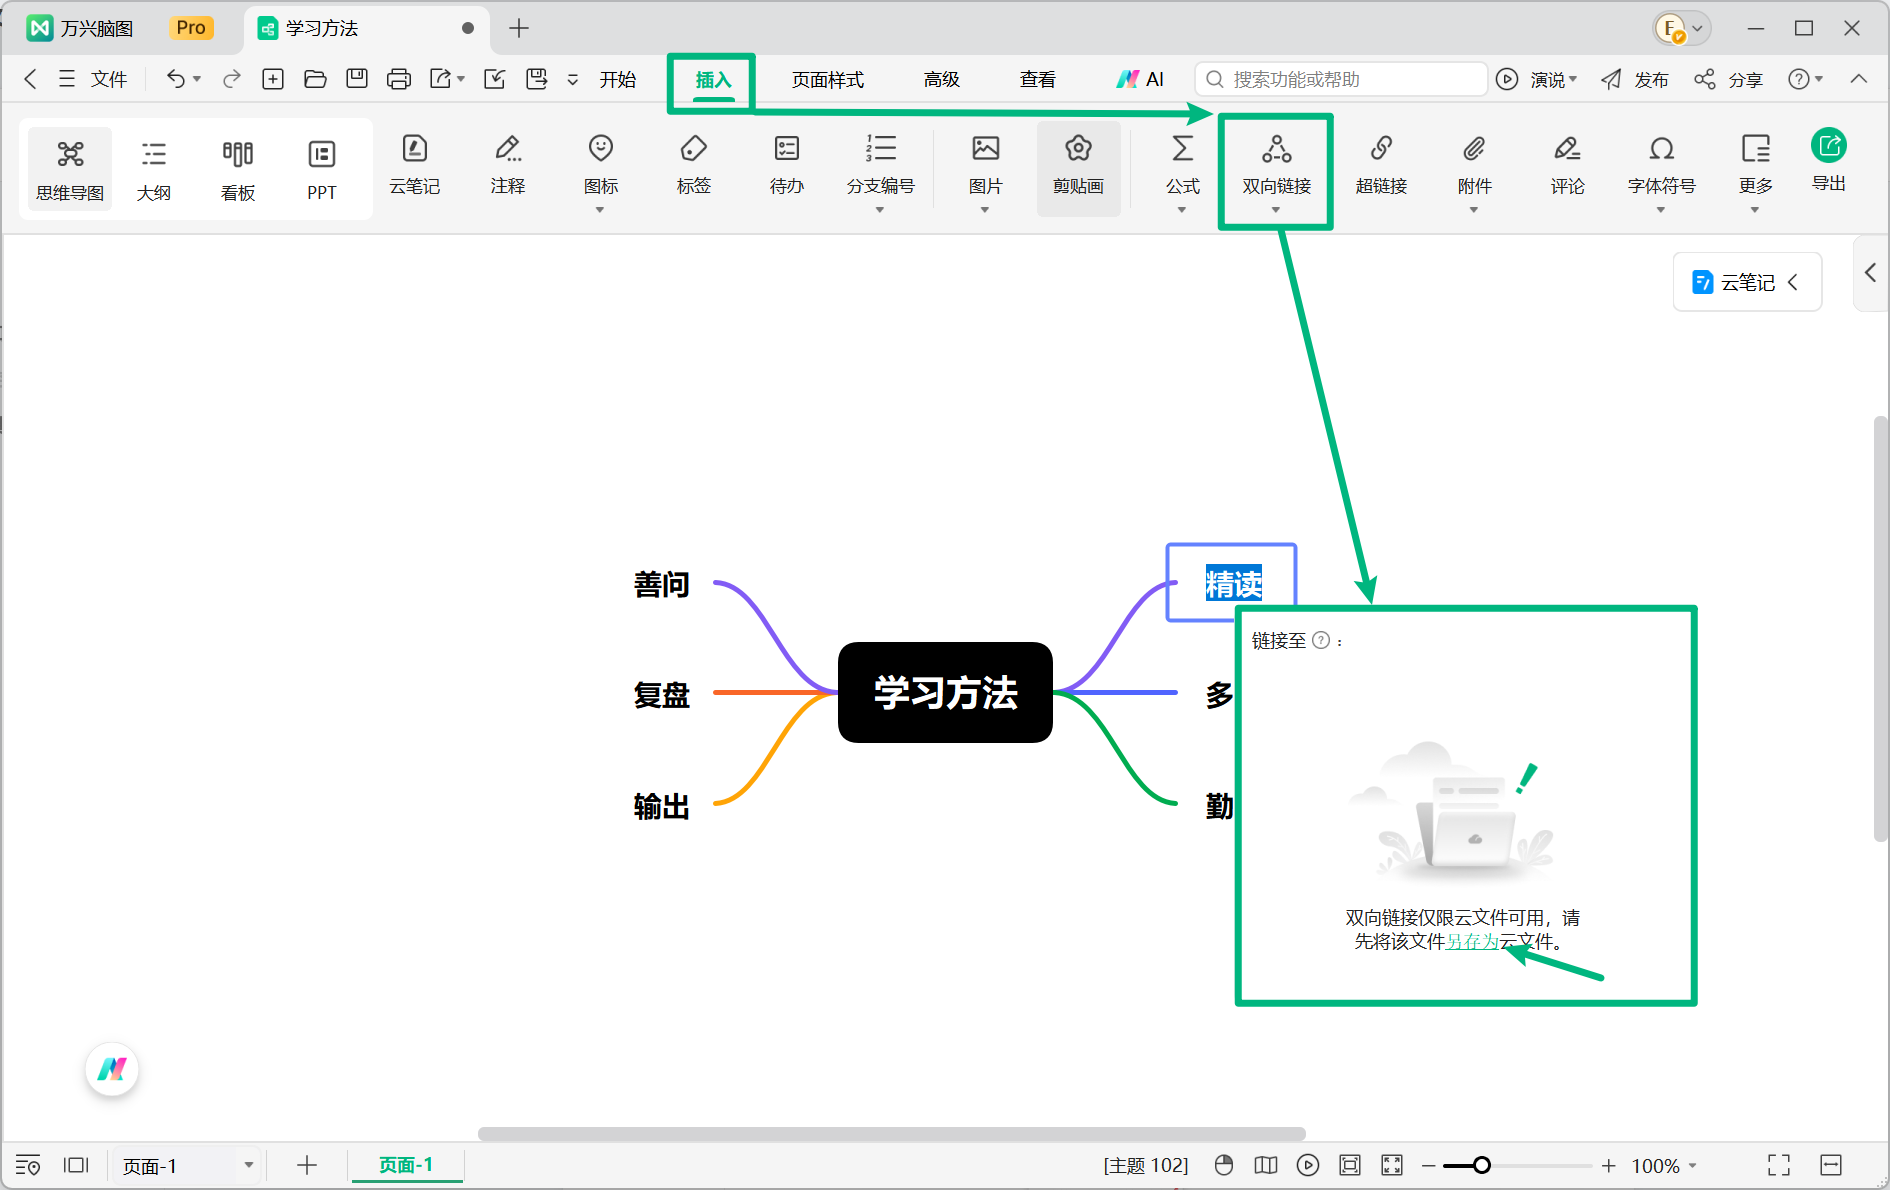
Task: Click the 发布 publish button
Action: click(1635, 80)
